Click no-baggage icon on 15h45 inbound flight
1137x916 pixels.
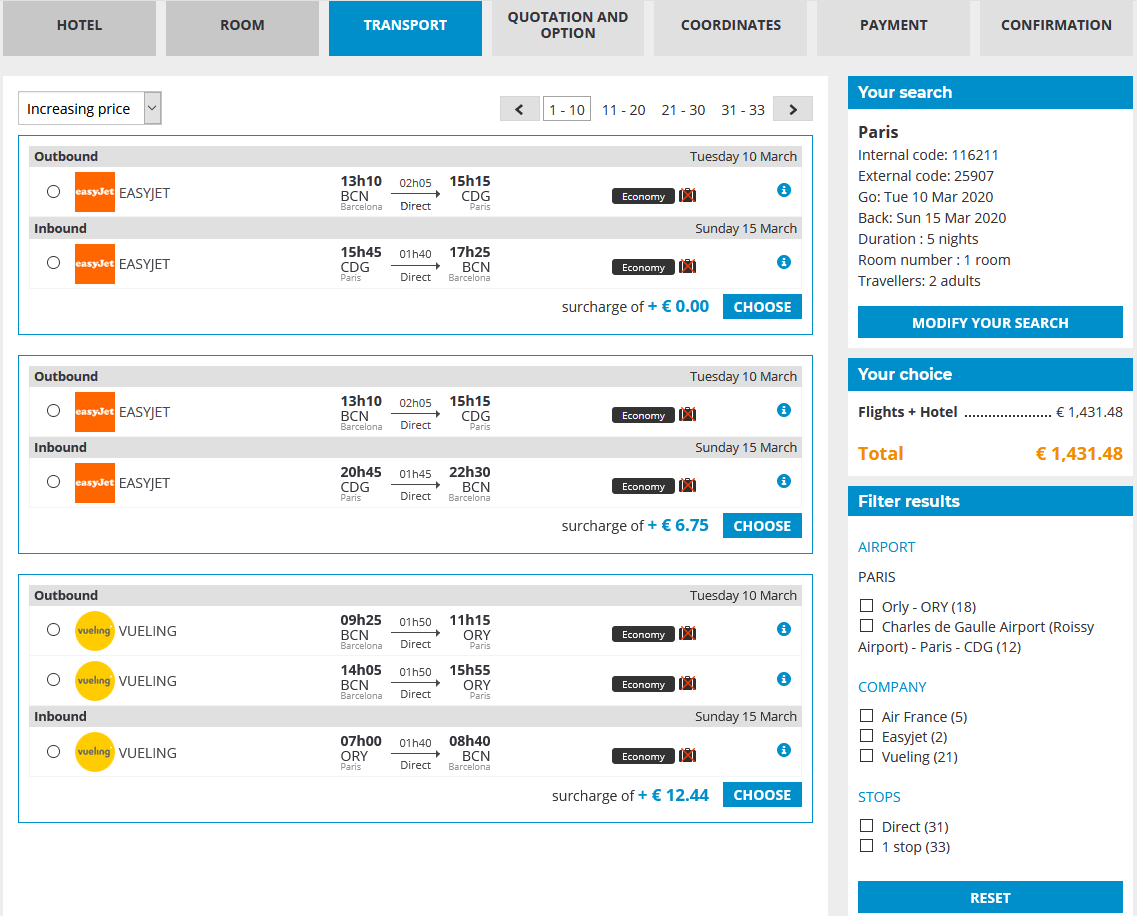pyautogui.click(x=687, y=267)
